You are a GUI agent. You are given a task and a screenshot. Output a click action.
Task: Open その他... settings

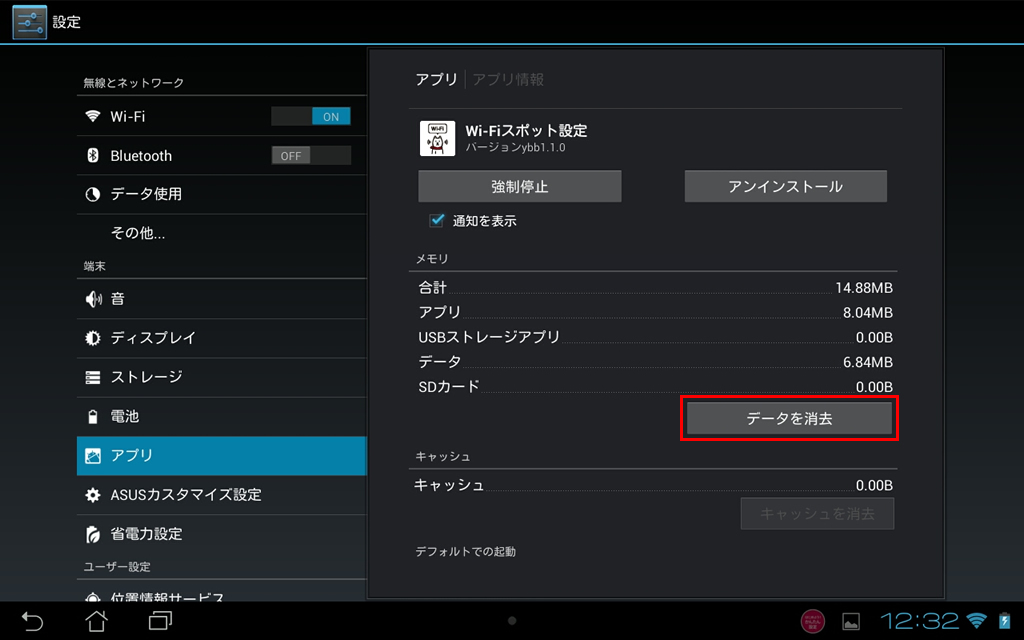click(221, 233)
